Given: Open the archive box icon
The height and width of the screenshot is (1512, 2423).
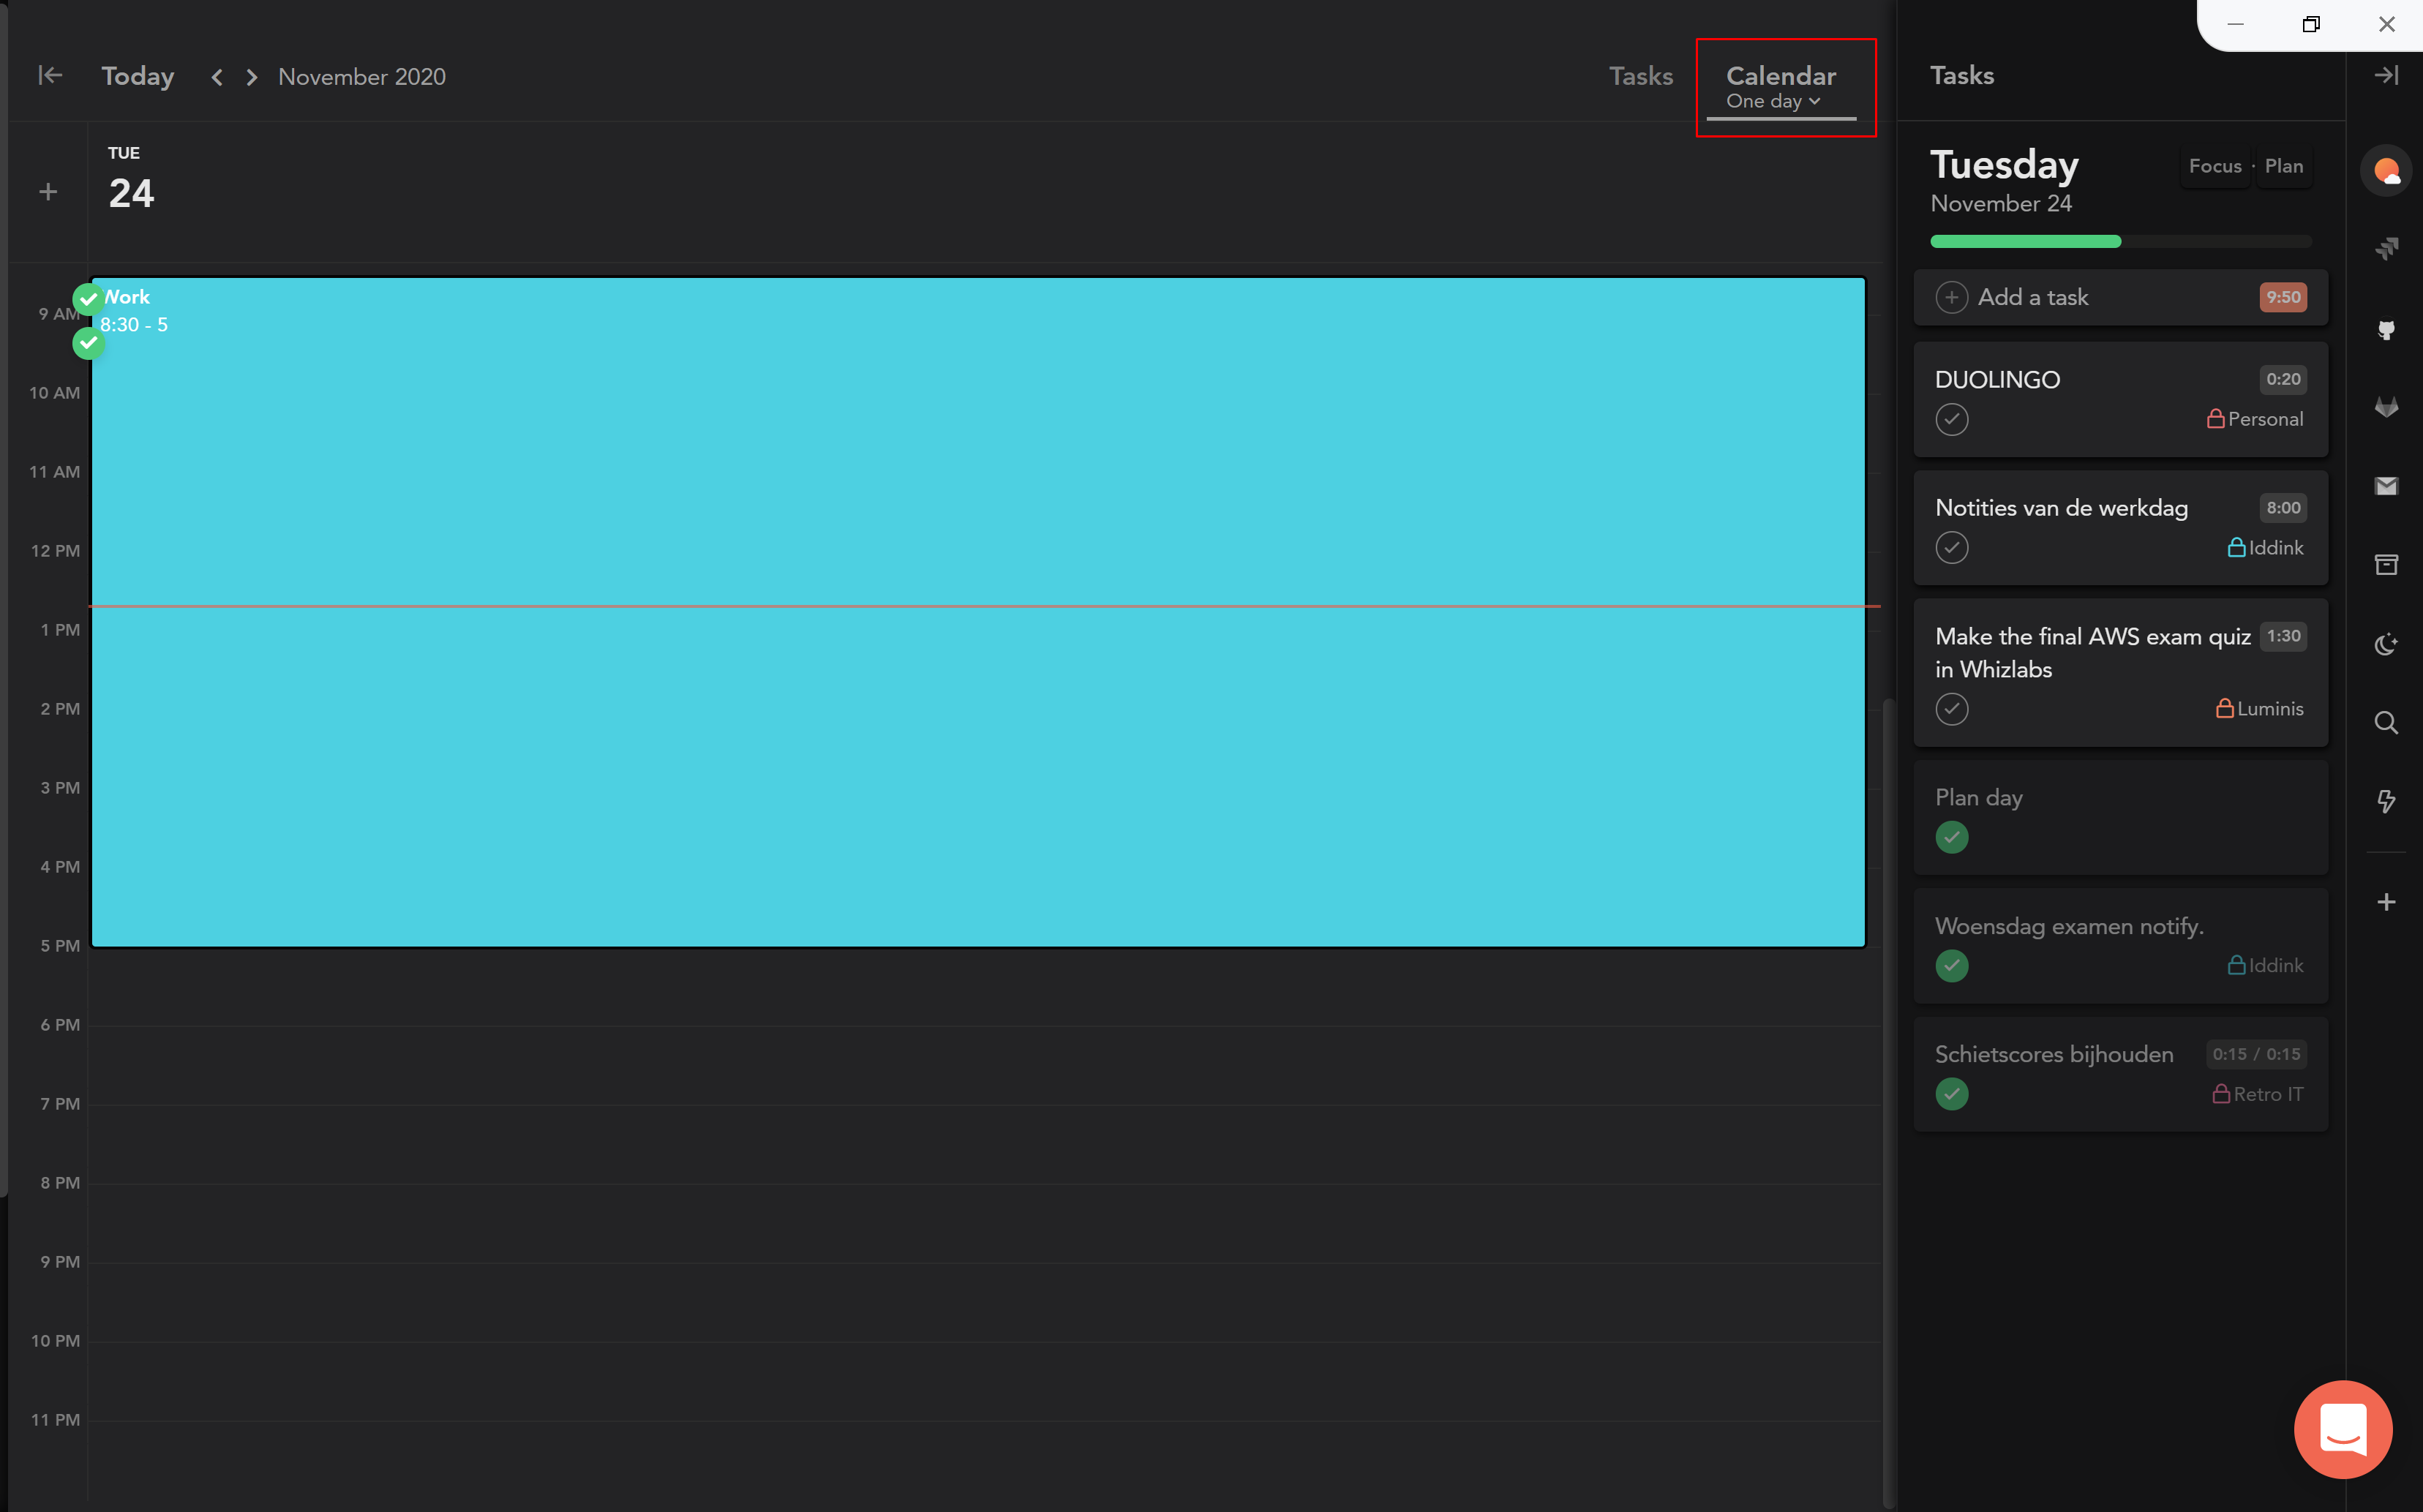Looking at the screenshot, I should [x=2386, y=565].
